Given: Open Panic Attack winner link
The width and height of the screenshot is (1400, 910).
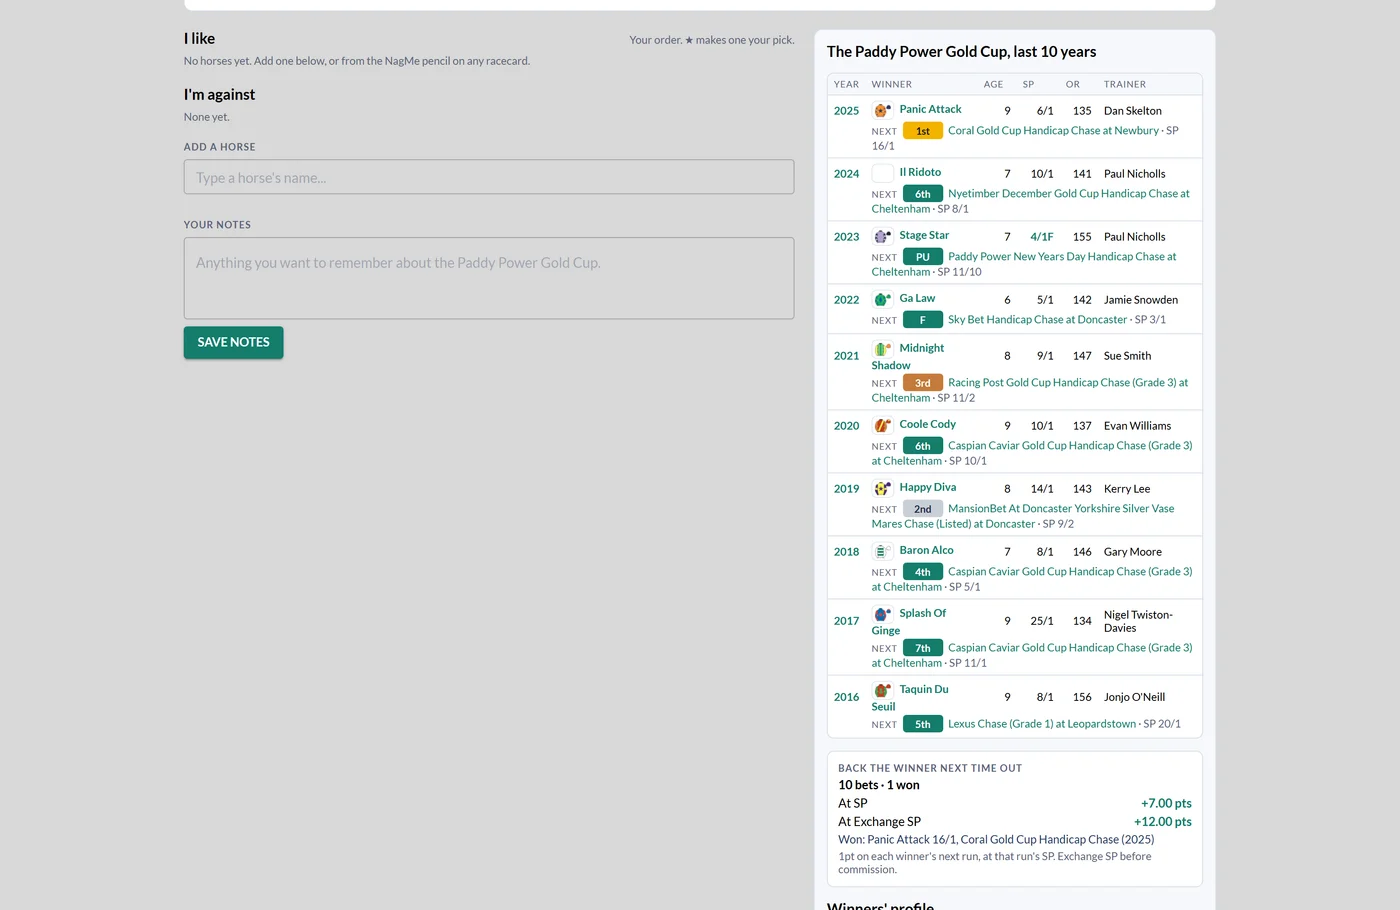Looking at the screenshot, I should pos(930,109).
